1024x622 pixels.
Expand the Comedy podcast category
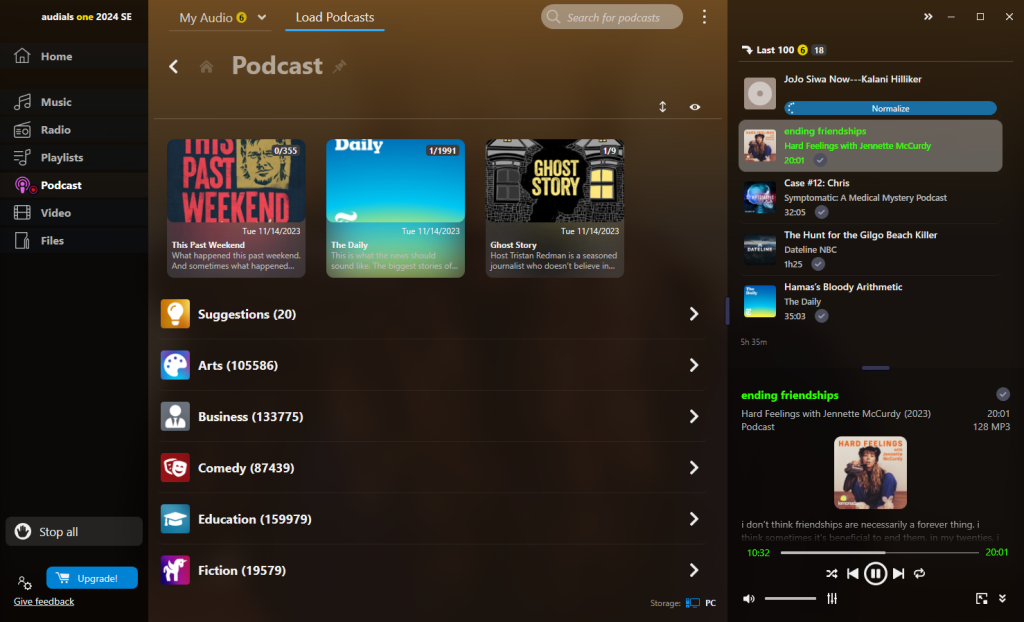pos(694,468)
